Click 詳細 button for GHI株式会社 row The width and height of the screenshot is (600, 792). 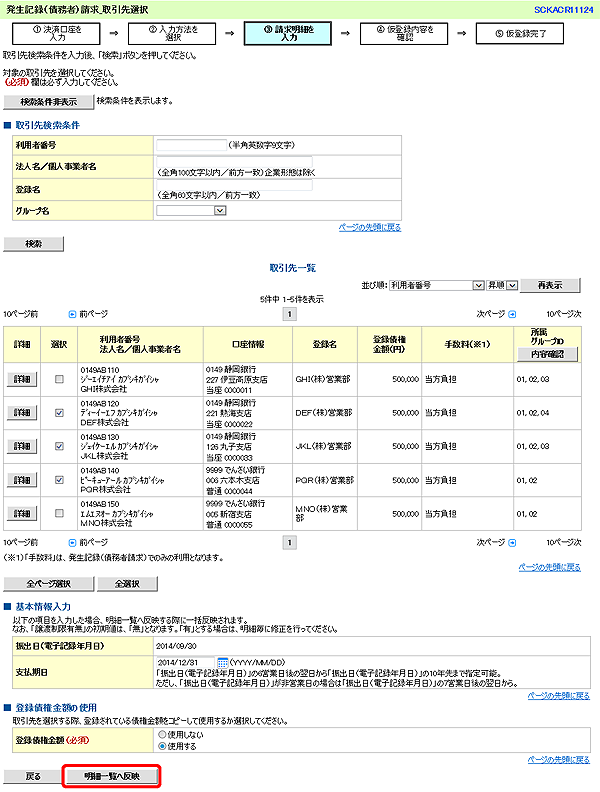pyautogui.click(x=22, y=379)
